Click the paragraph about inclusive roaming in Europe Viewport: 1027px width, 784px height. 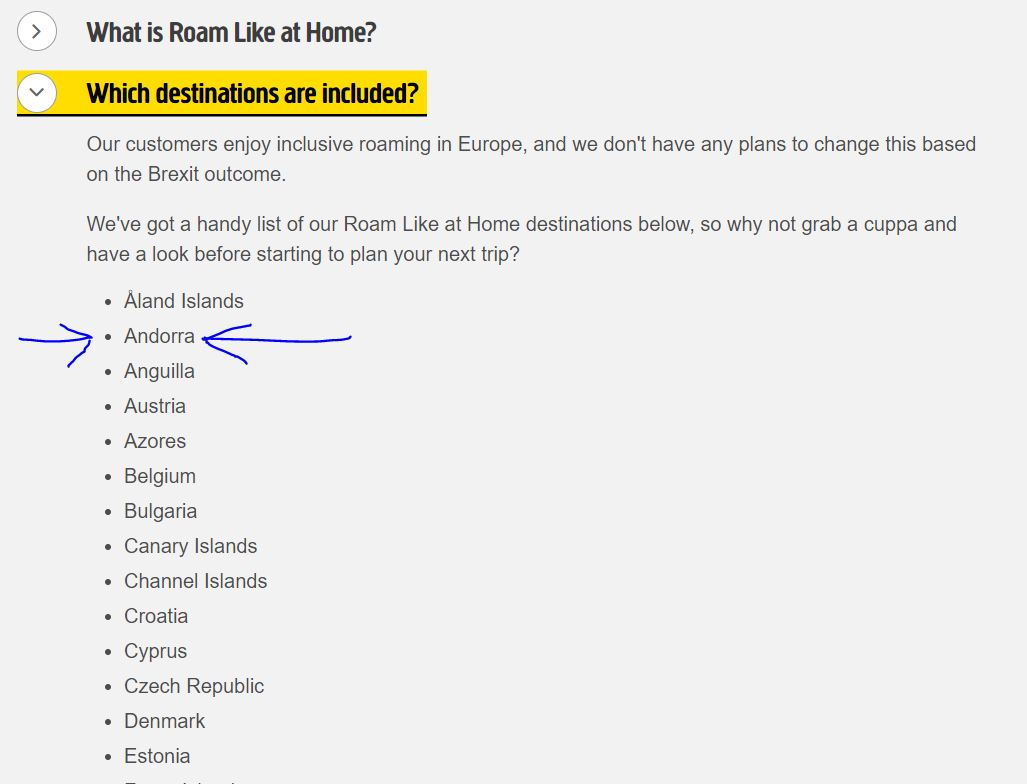(x=530, y=159)
